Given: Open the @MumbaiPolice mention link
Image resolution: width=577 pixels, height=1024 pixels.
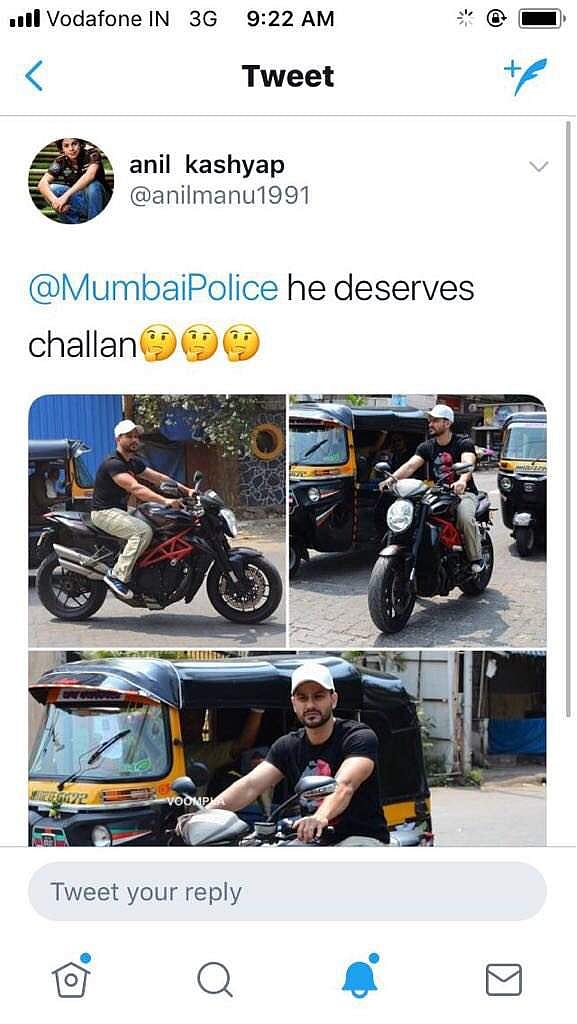Looking at the screenshot, I should tap(153, 288).
